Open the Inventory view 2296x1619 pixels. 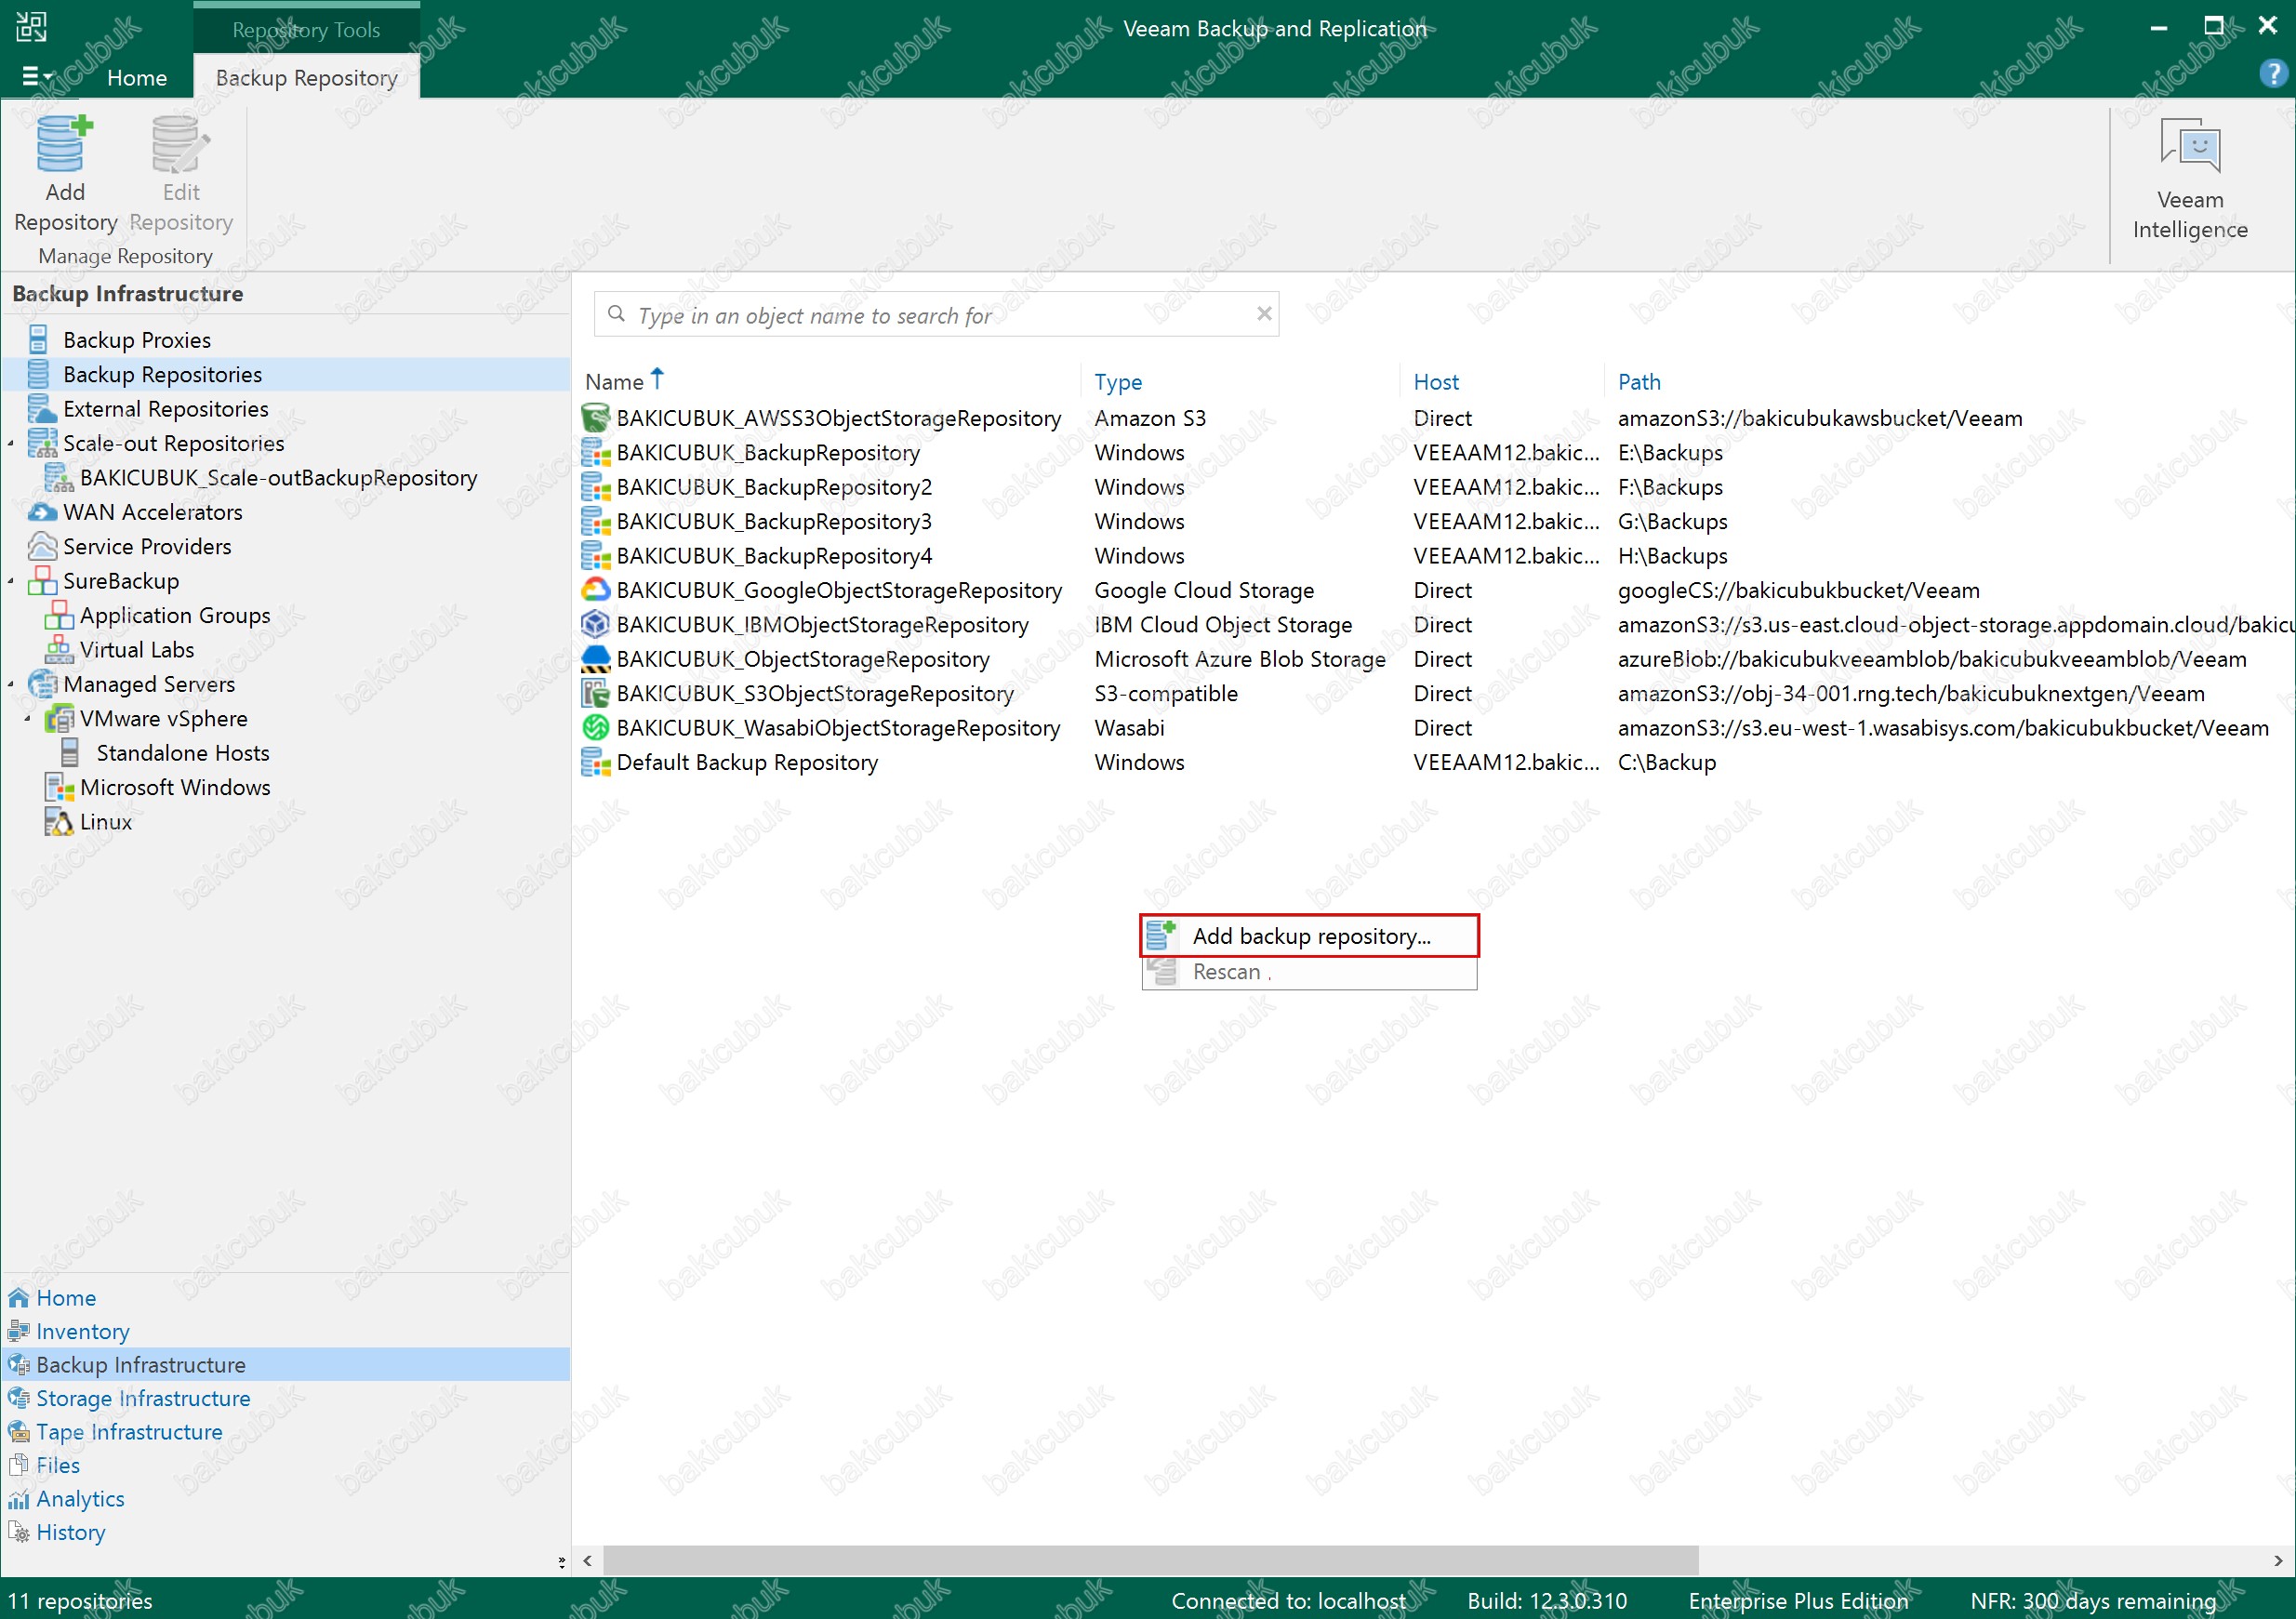83,1330
